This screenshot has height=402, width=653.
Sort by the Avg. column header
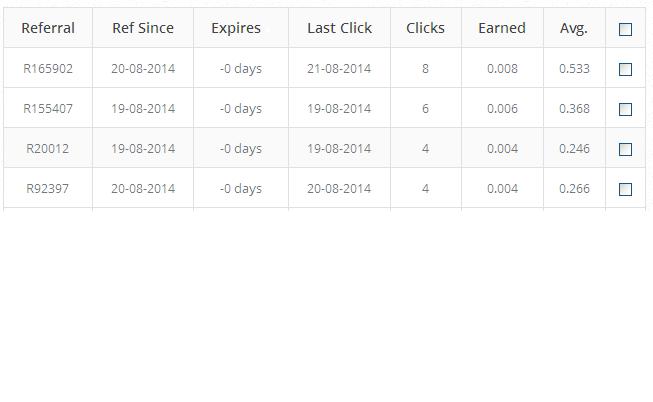click(574, 28)
